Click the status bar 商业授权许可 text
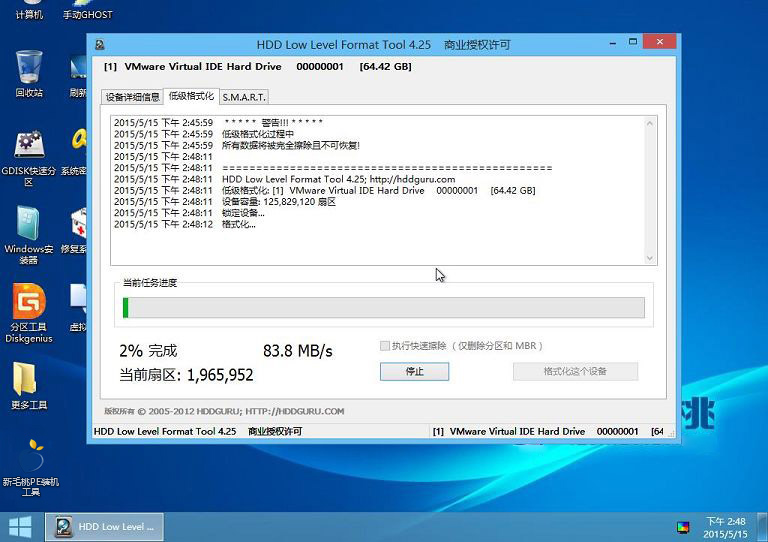The height and width of the screenshot is (542, 768). 275,431
